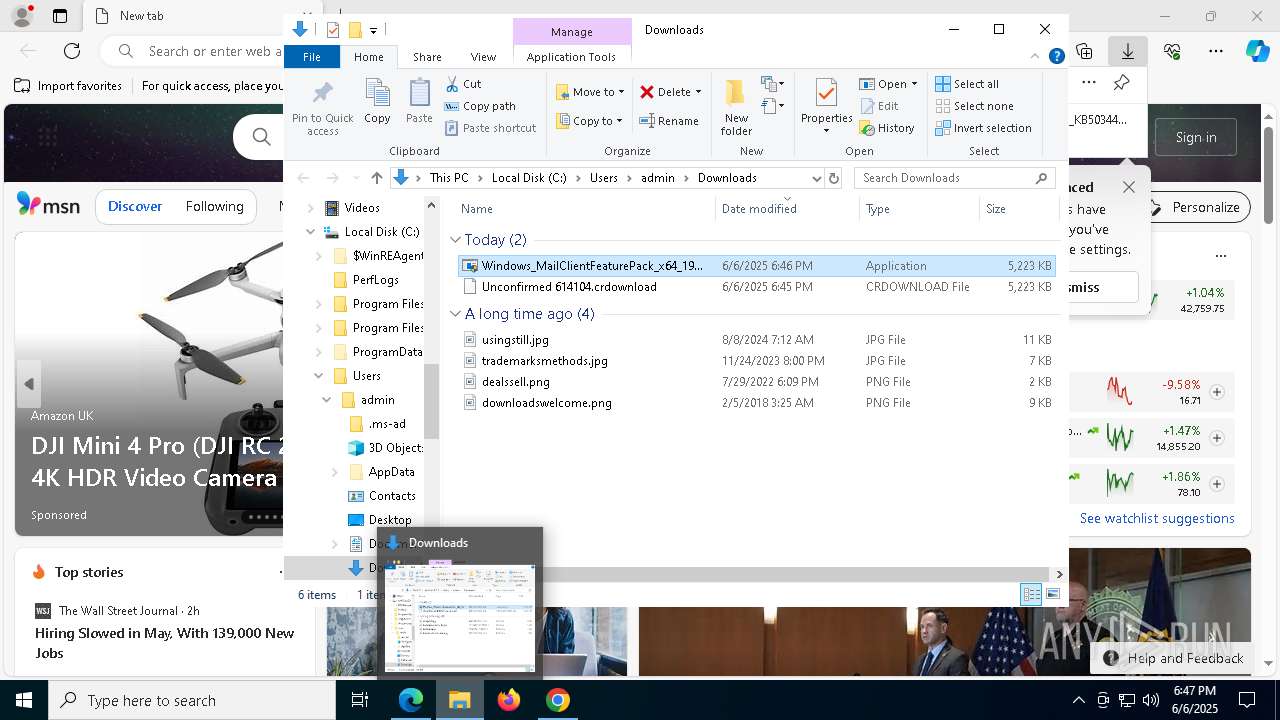Open Chrome from the taskbar
The width and height of the screenshot is (1280, 720).
click(557, 700)
